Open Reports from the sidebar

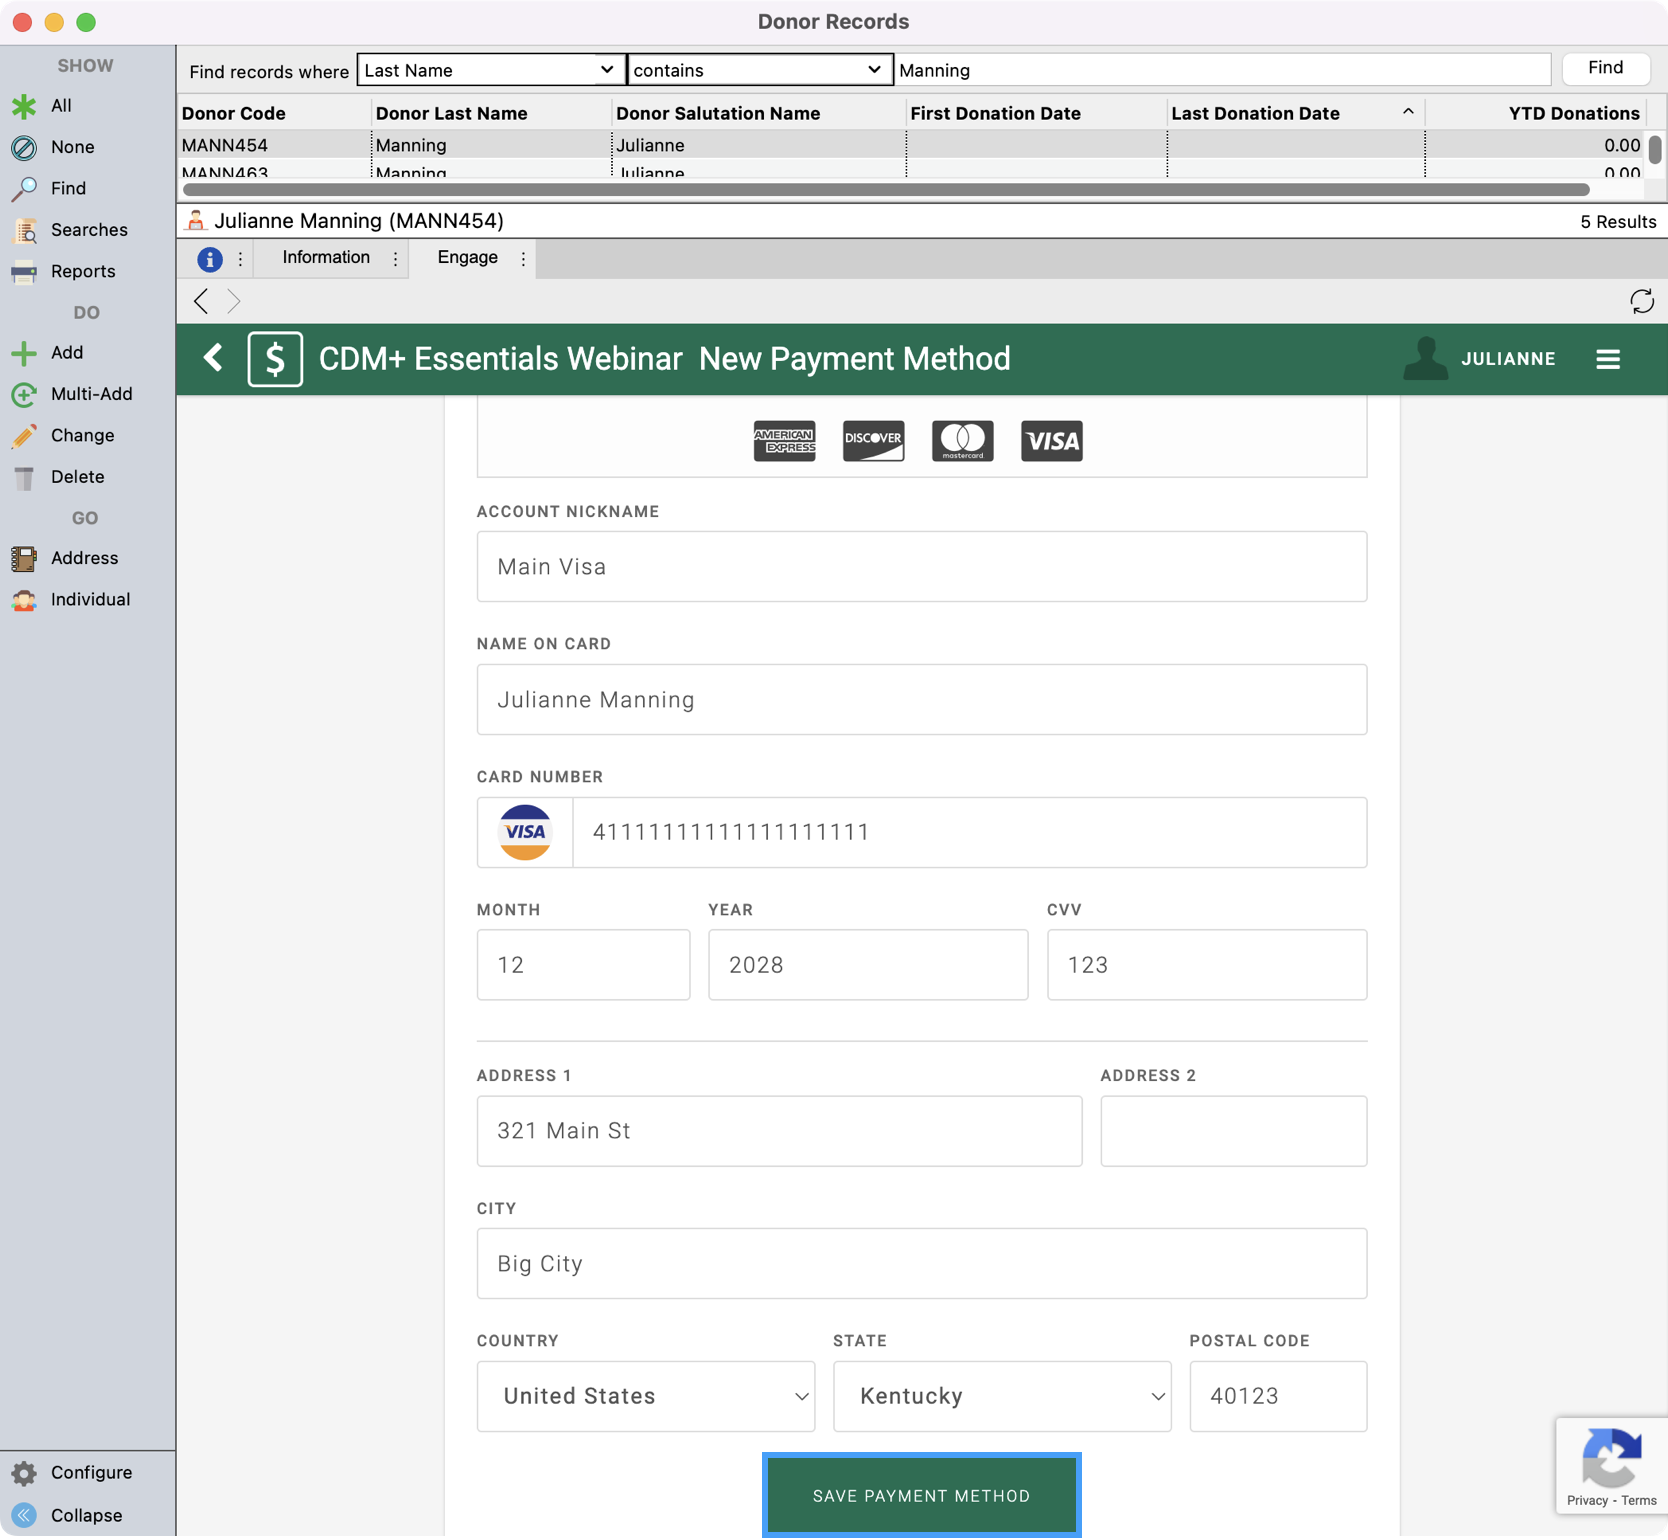[82, 271]
